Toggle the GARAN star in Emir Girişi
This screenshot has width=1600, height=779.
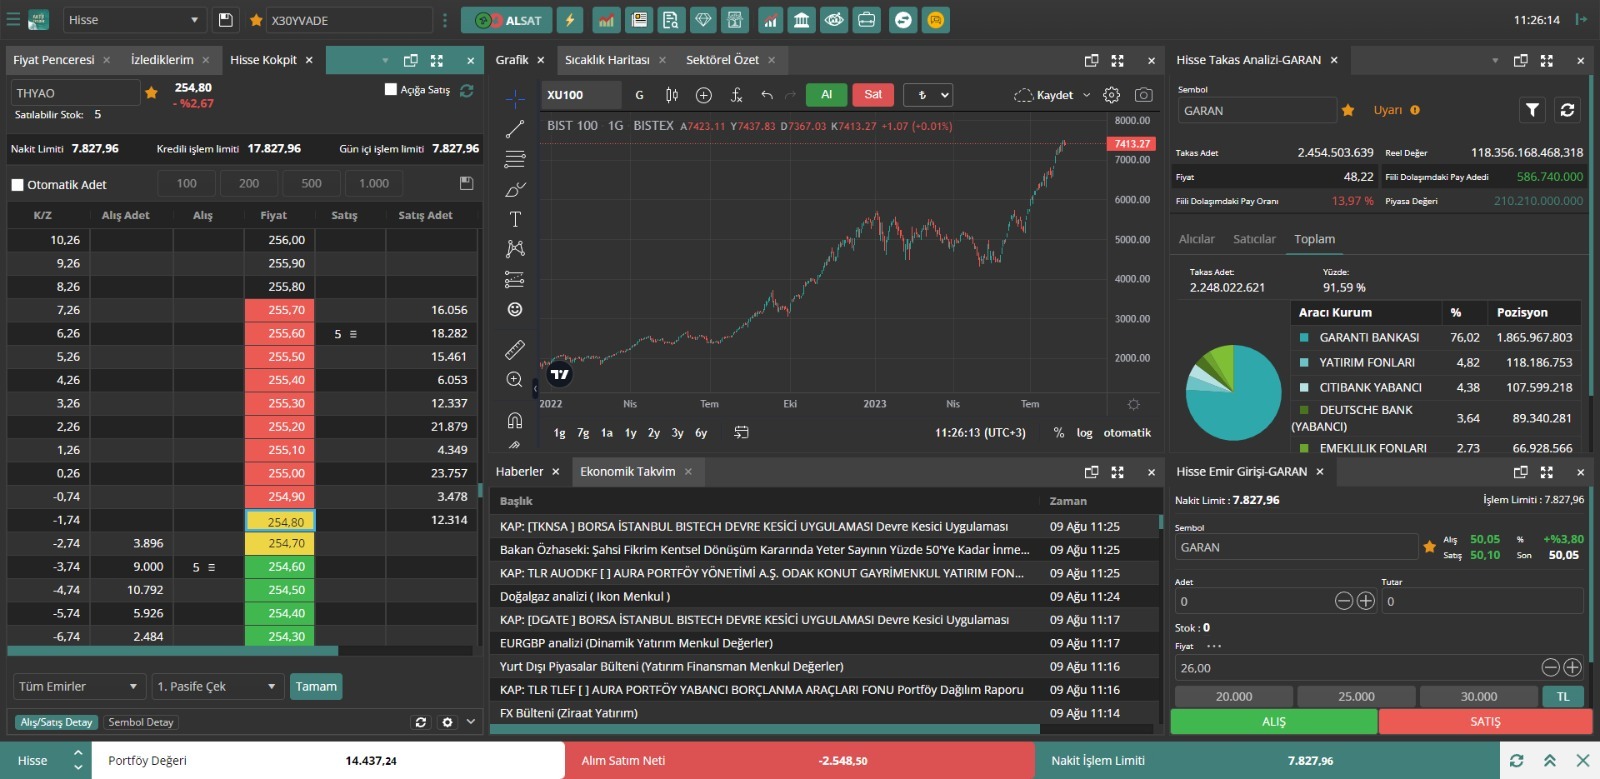pos(1429,547)
